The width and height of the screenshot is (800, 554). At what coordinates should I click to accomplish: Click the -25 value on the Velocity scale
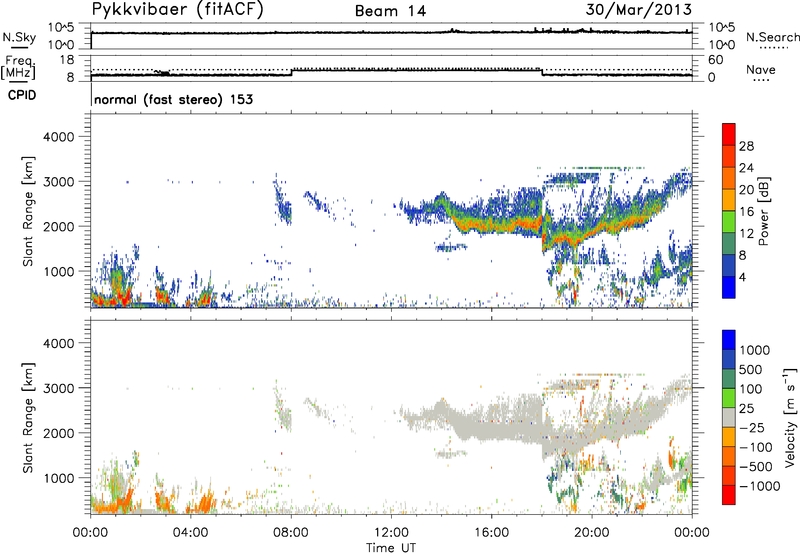point(752,427)
